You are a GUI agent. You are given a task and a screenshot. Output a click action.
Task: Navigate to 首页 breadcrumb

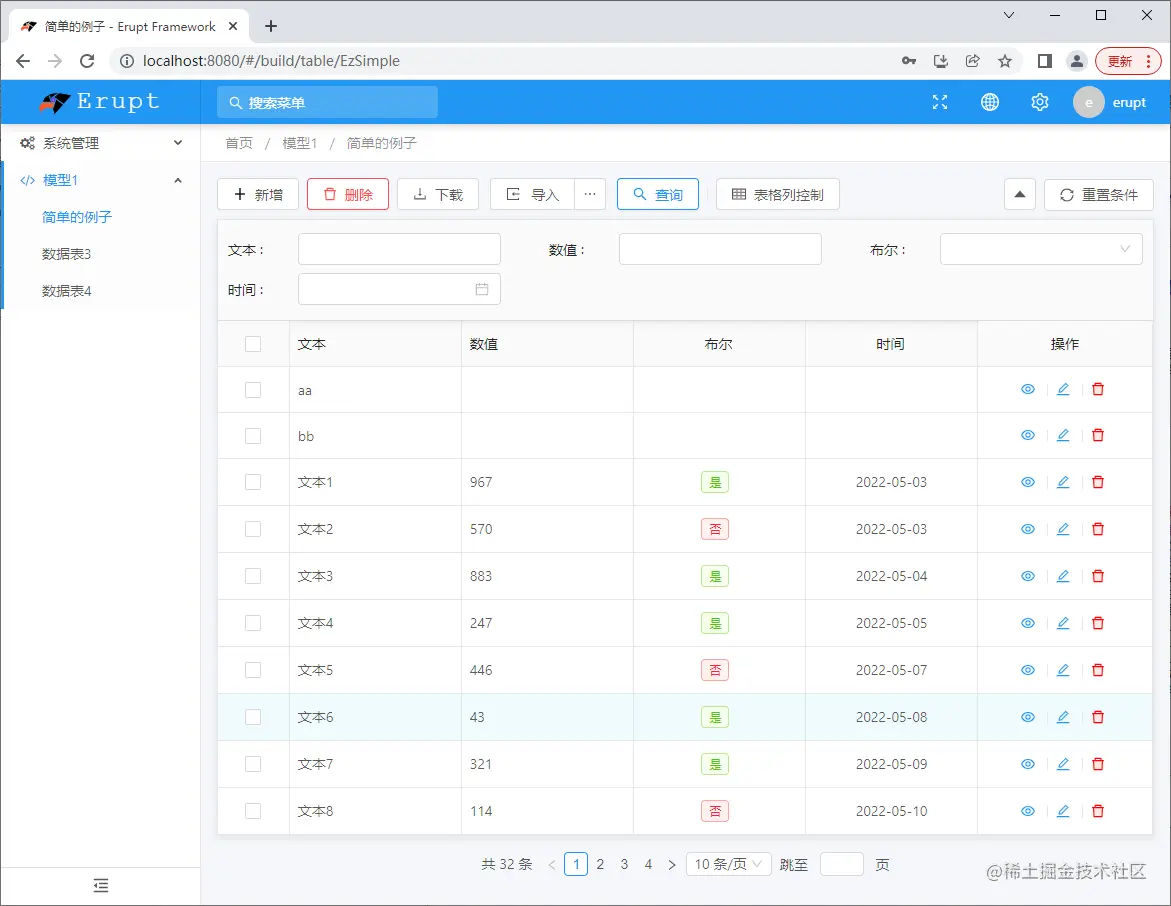tap(239, 143)
